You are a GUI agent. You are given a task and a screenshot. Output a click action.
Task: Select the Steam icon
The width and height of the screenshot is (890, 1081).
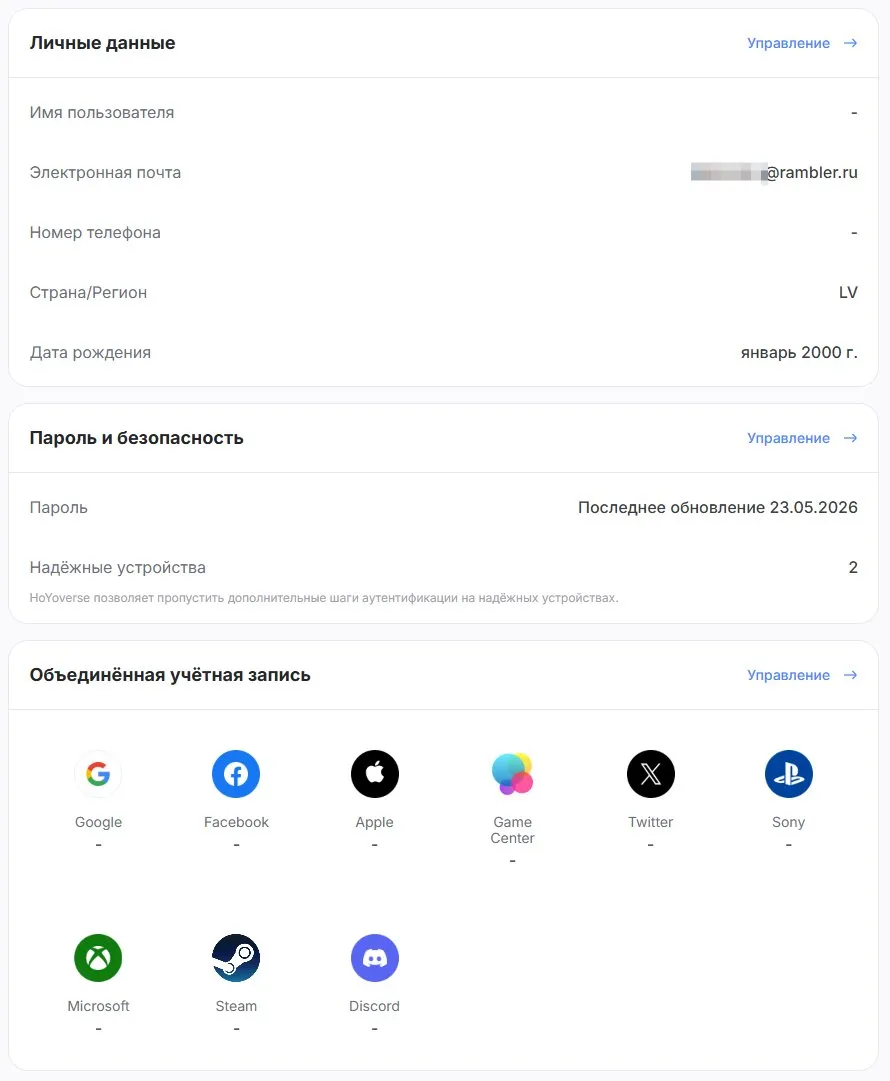coord(236,958)
